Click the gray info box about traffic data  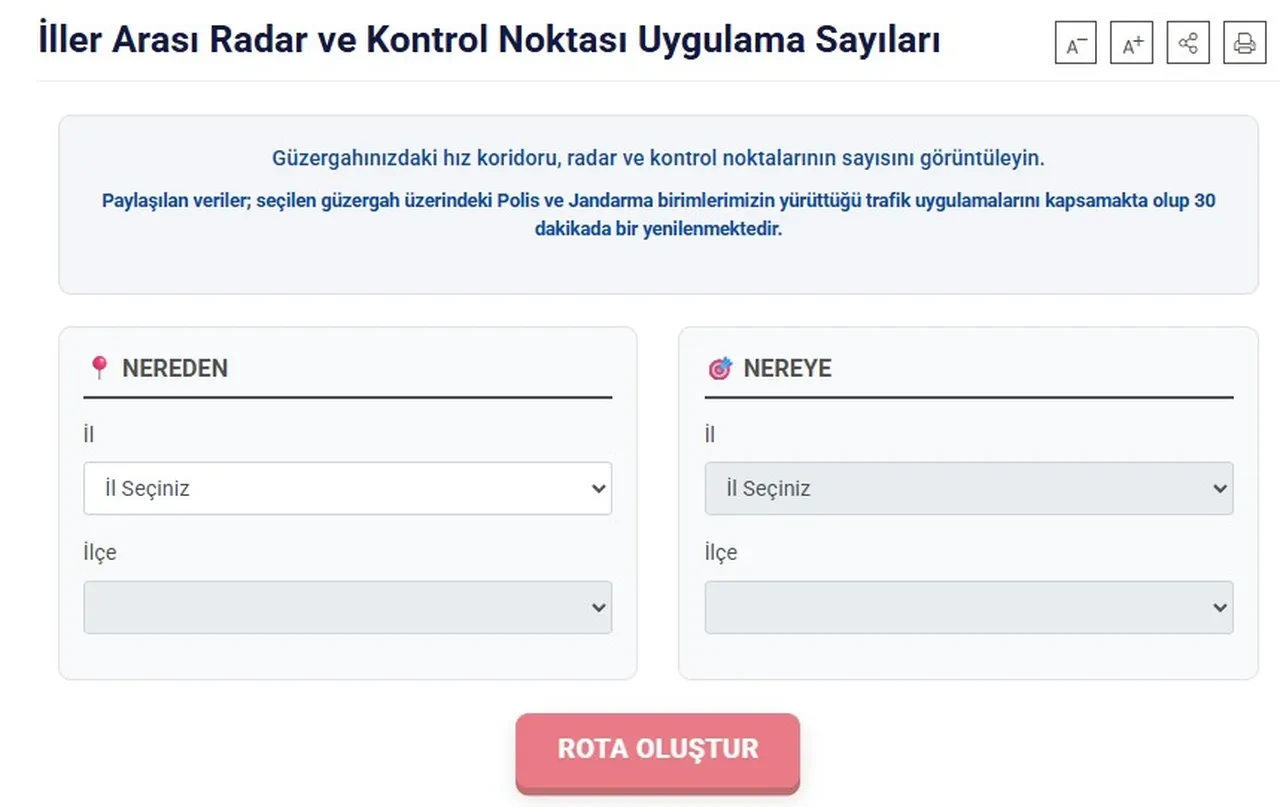[659, 200]
